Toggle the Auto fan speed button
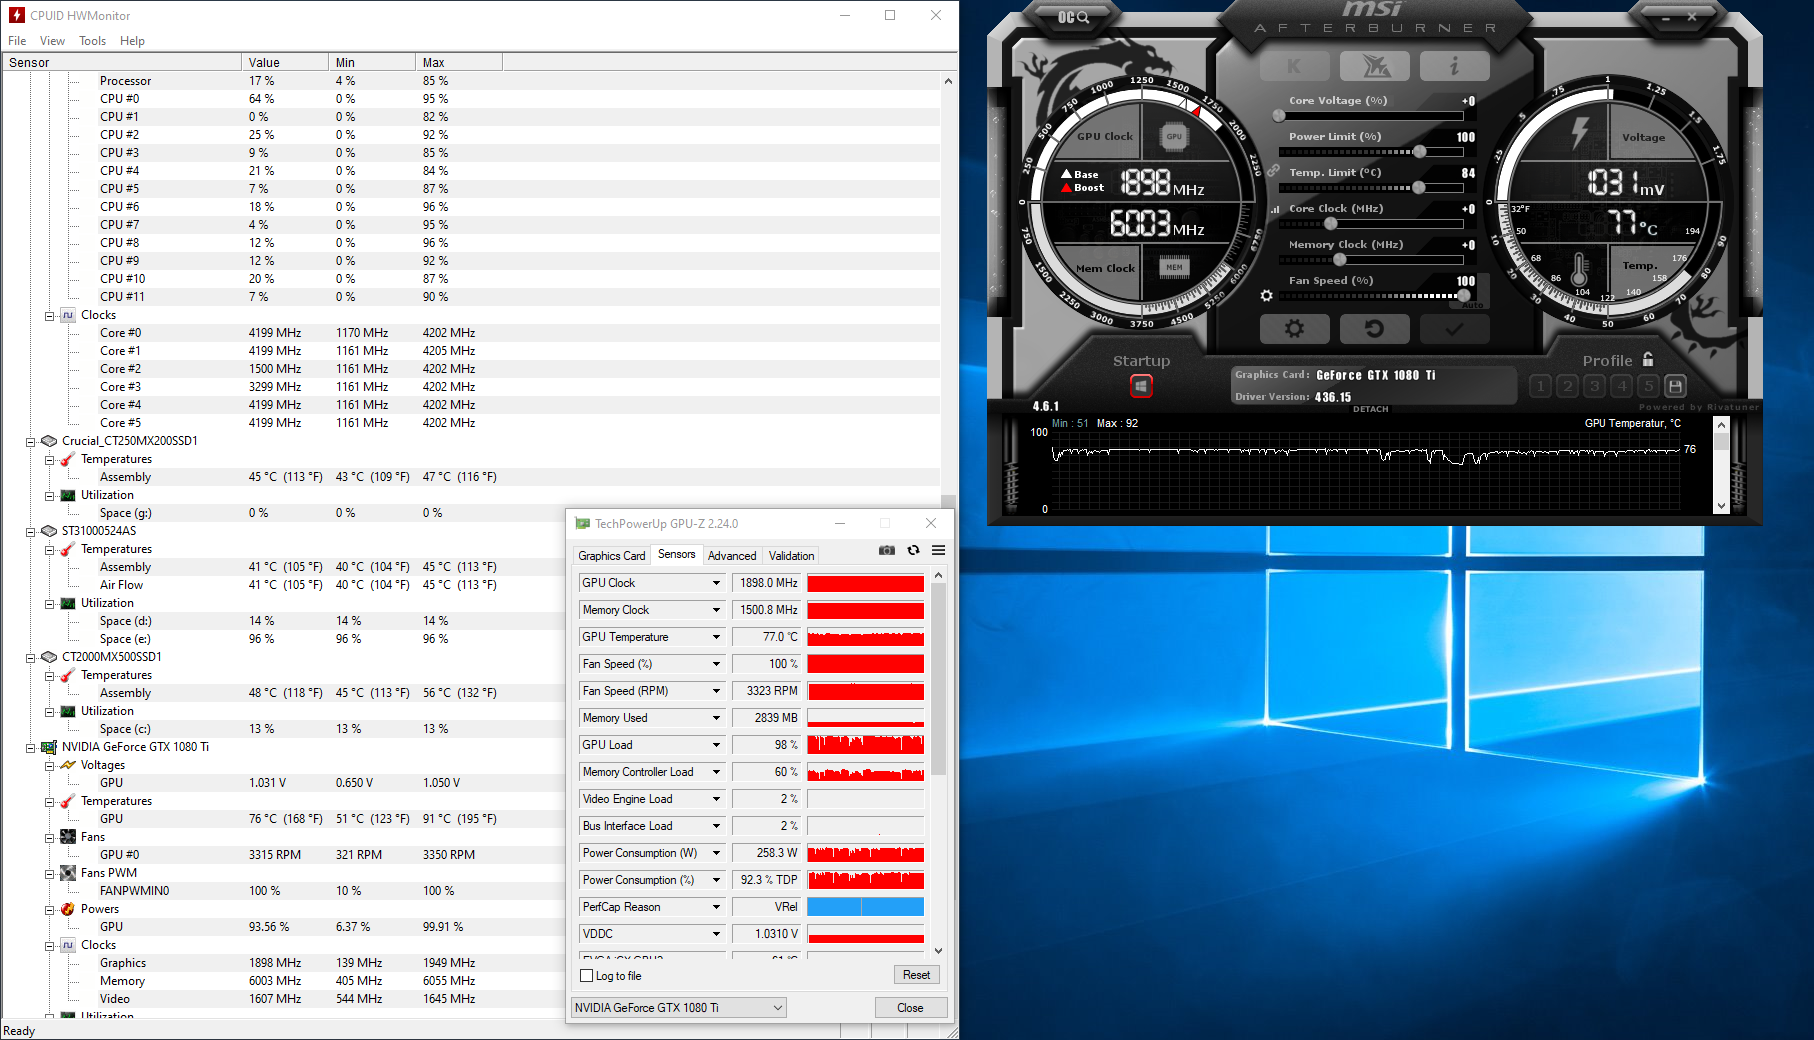This screenshot has height=1040, width=1814. click(1474, 306)
